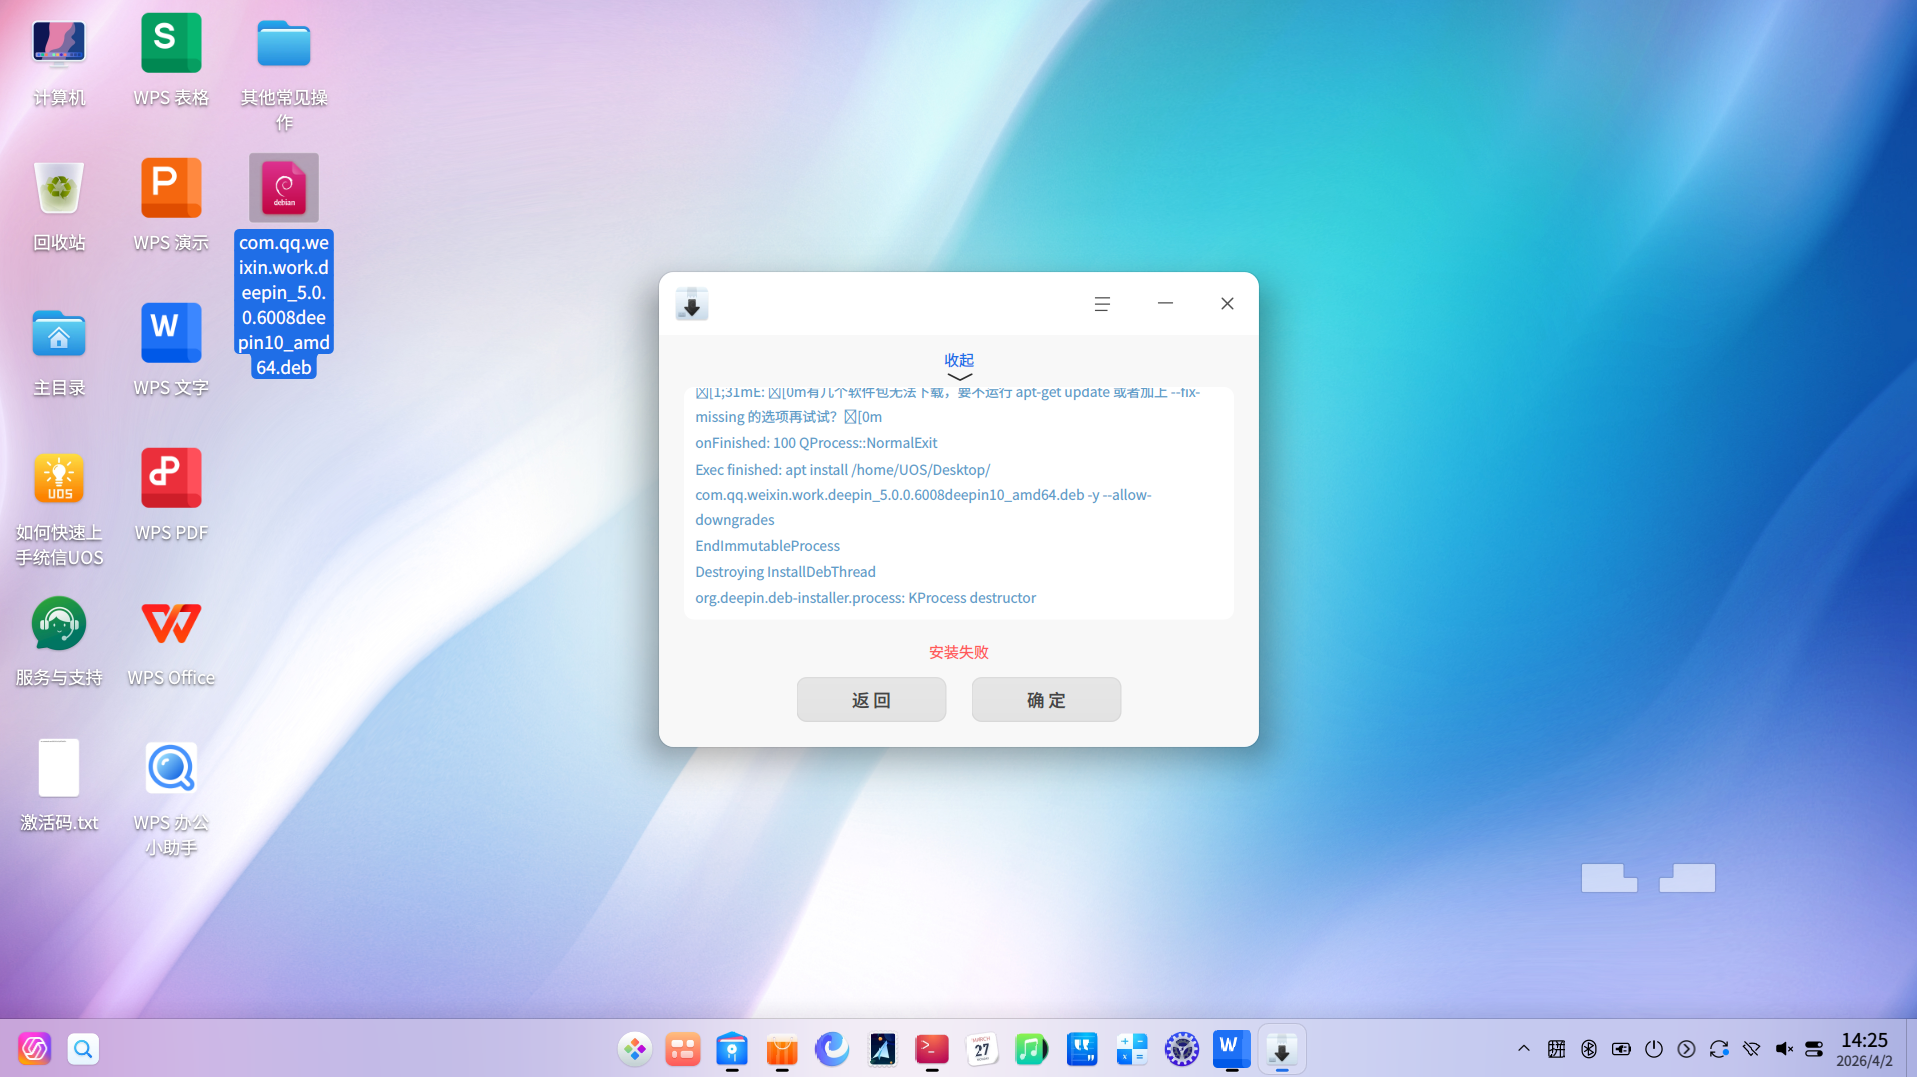Close the installer window
This screenshot has height=1077, width=1917.
click(1227, 303)
